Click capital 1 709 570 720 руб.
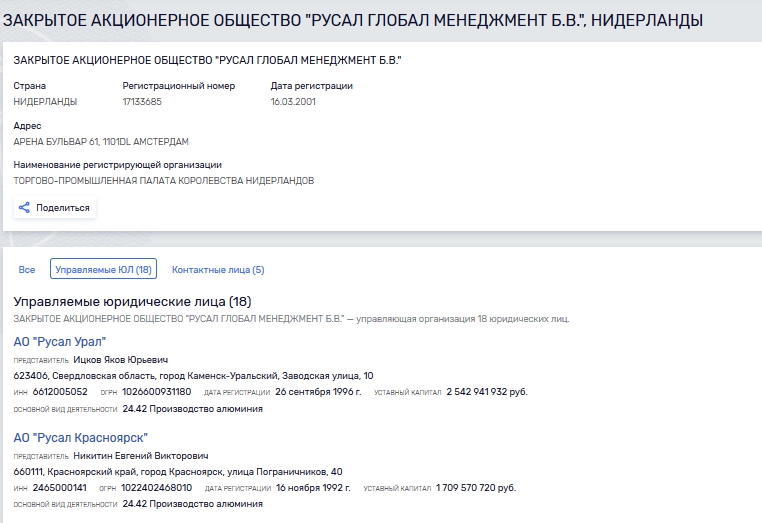Image resolution: width=762 pixels, height=523 pixels. point(476,488)
